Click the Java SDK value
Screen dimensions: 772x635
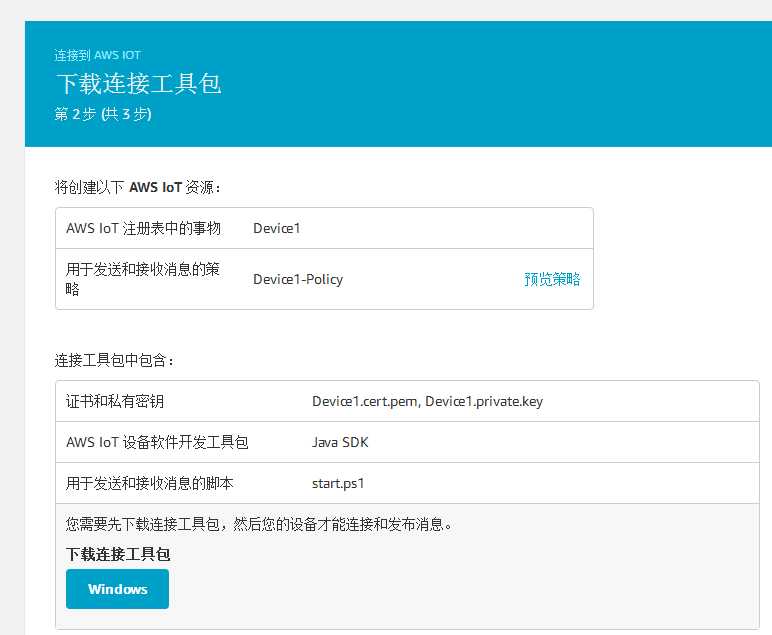pos(340,442)
